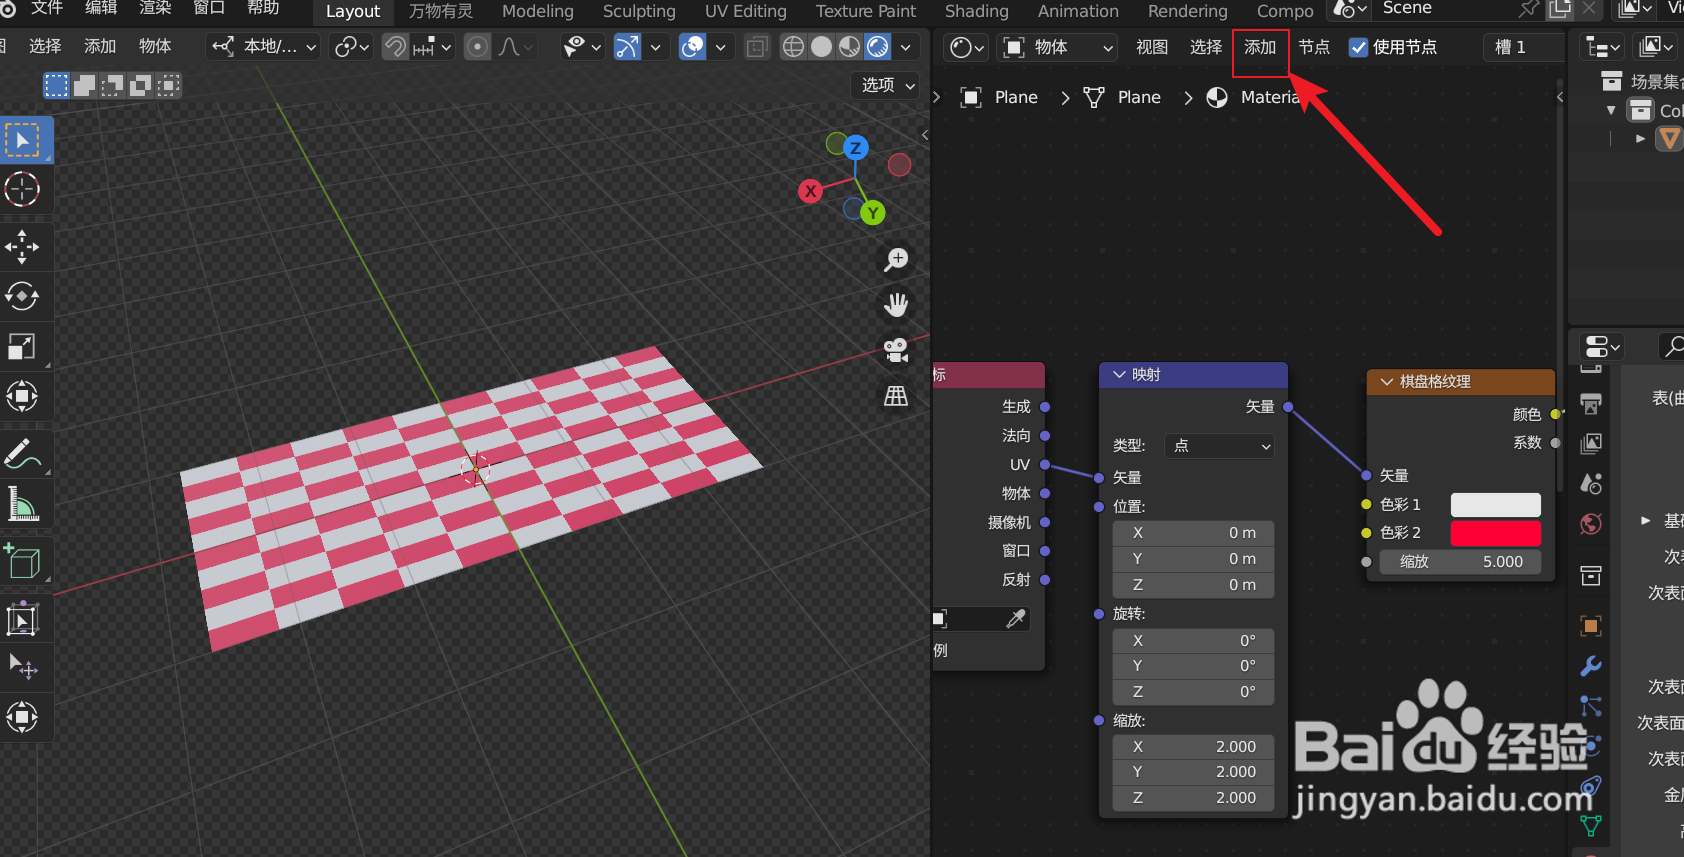The image size is (1684, 857).
Task: Open the 类型 点 dropdown in mapping node
Action: click(1219, 446)
